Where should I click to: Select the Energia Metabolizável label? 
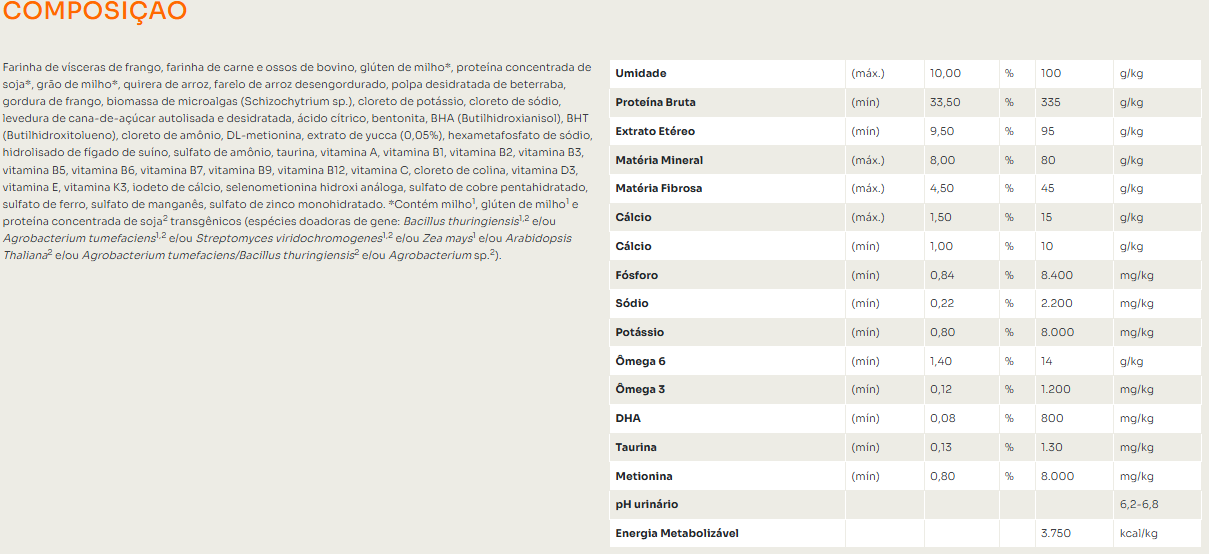click(677, 533)
